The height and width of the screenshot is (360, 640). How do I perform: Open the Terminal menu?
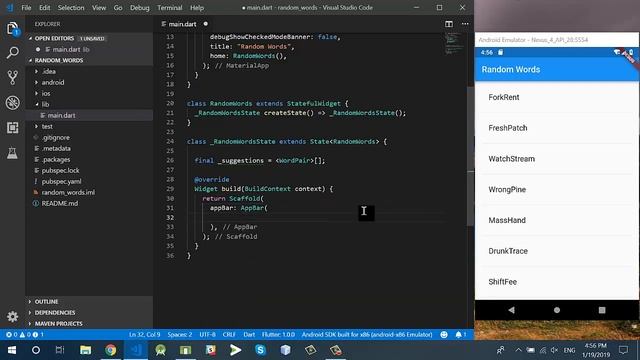point(169,7)
